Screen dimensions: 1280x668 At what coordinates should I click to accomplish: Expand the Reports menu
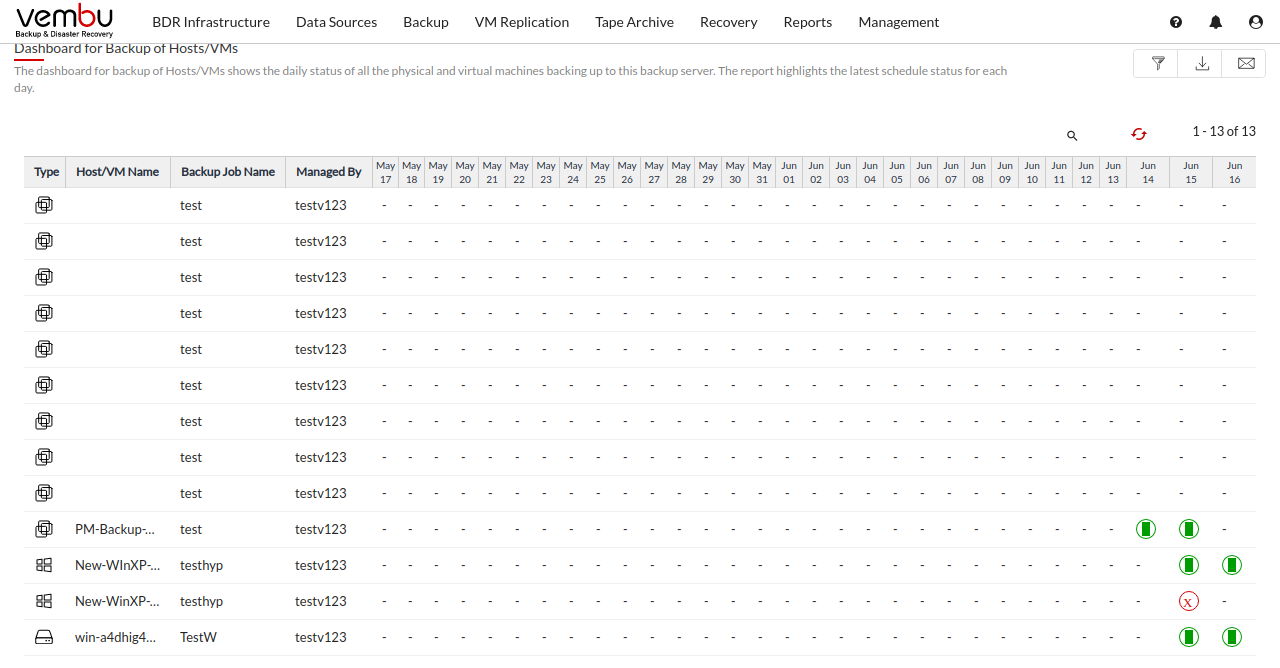click(x=807, y=22)
